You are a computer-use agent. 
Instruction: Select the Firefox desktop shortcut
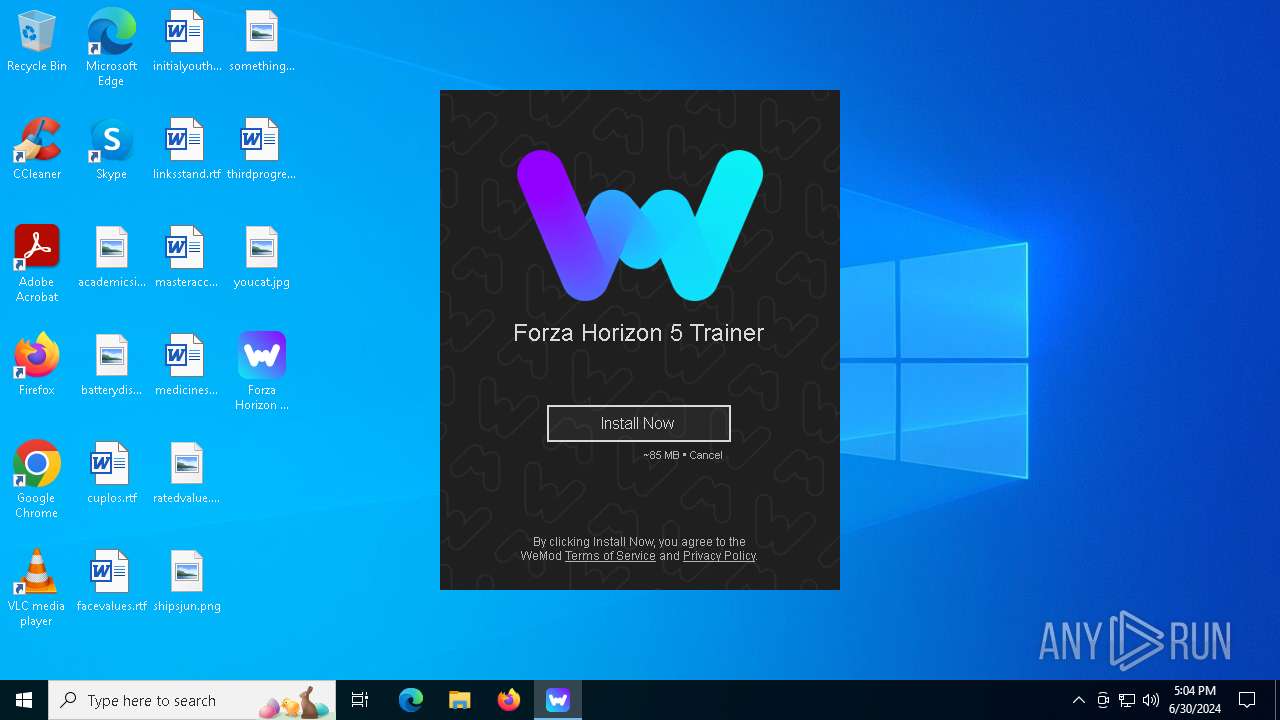point(37,366)
